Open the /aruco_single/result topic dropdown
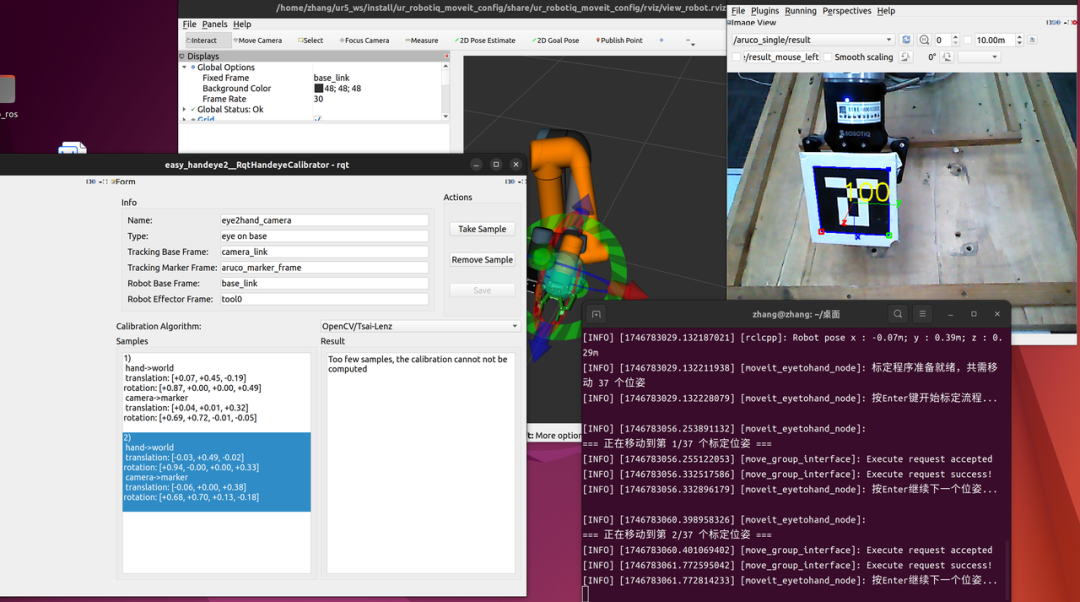 (x=813, y=40)
